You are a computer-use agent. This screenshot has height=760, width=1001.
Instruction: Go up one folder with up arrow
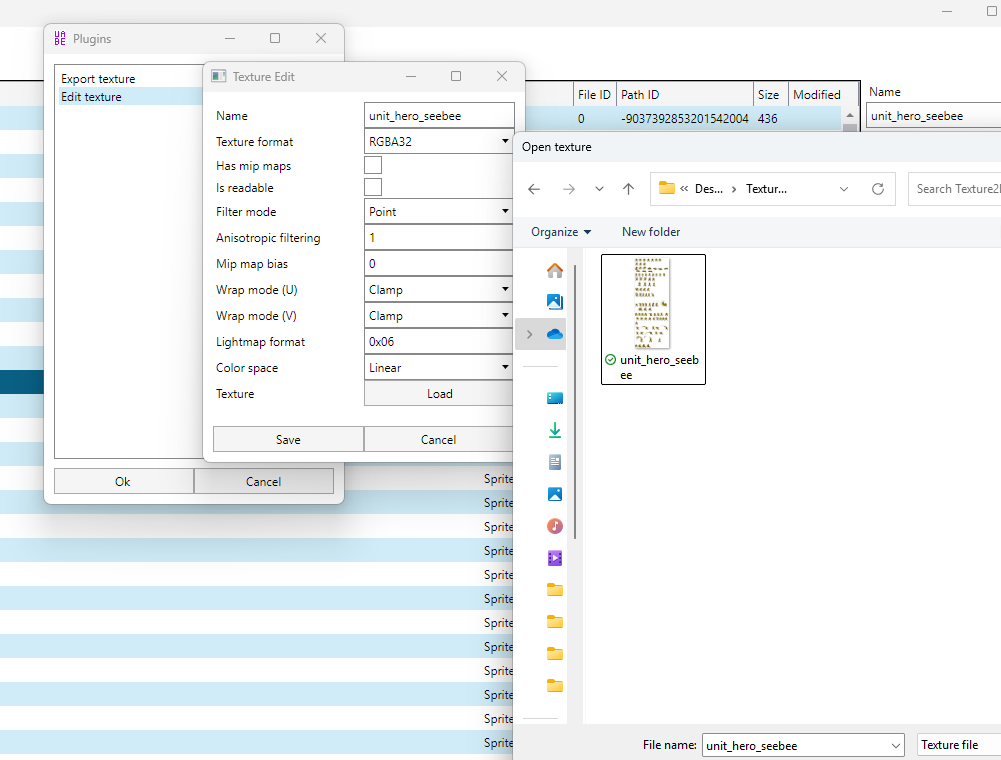click(x=628, y=189)
